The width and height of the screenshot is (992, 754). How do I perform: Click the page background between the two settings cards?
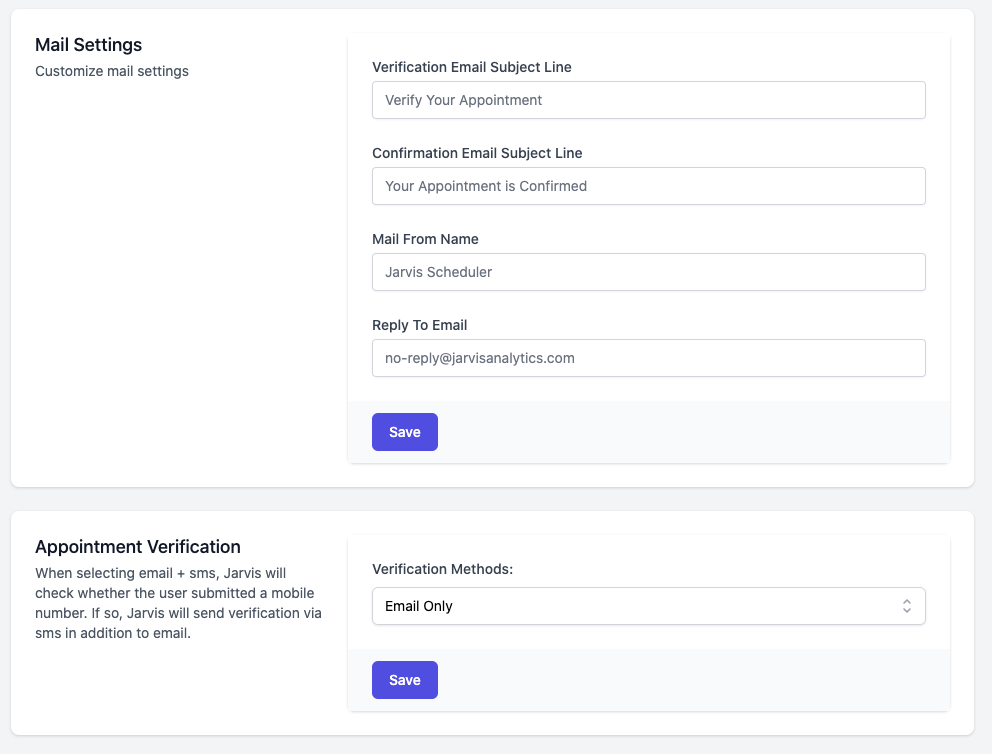click(x=492, y=499)
